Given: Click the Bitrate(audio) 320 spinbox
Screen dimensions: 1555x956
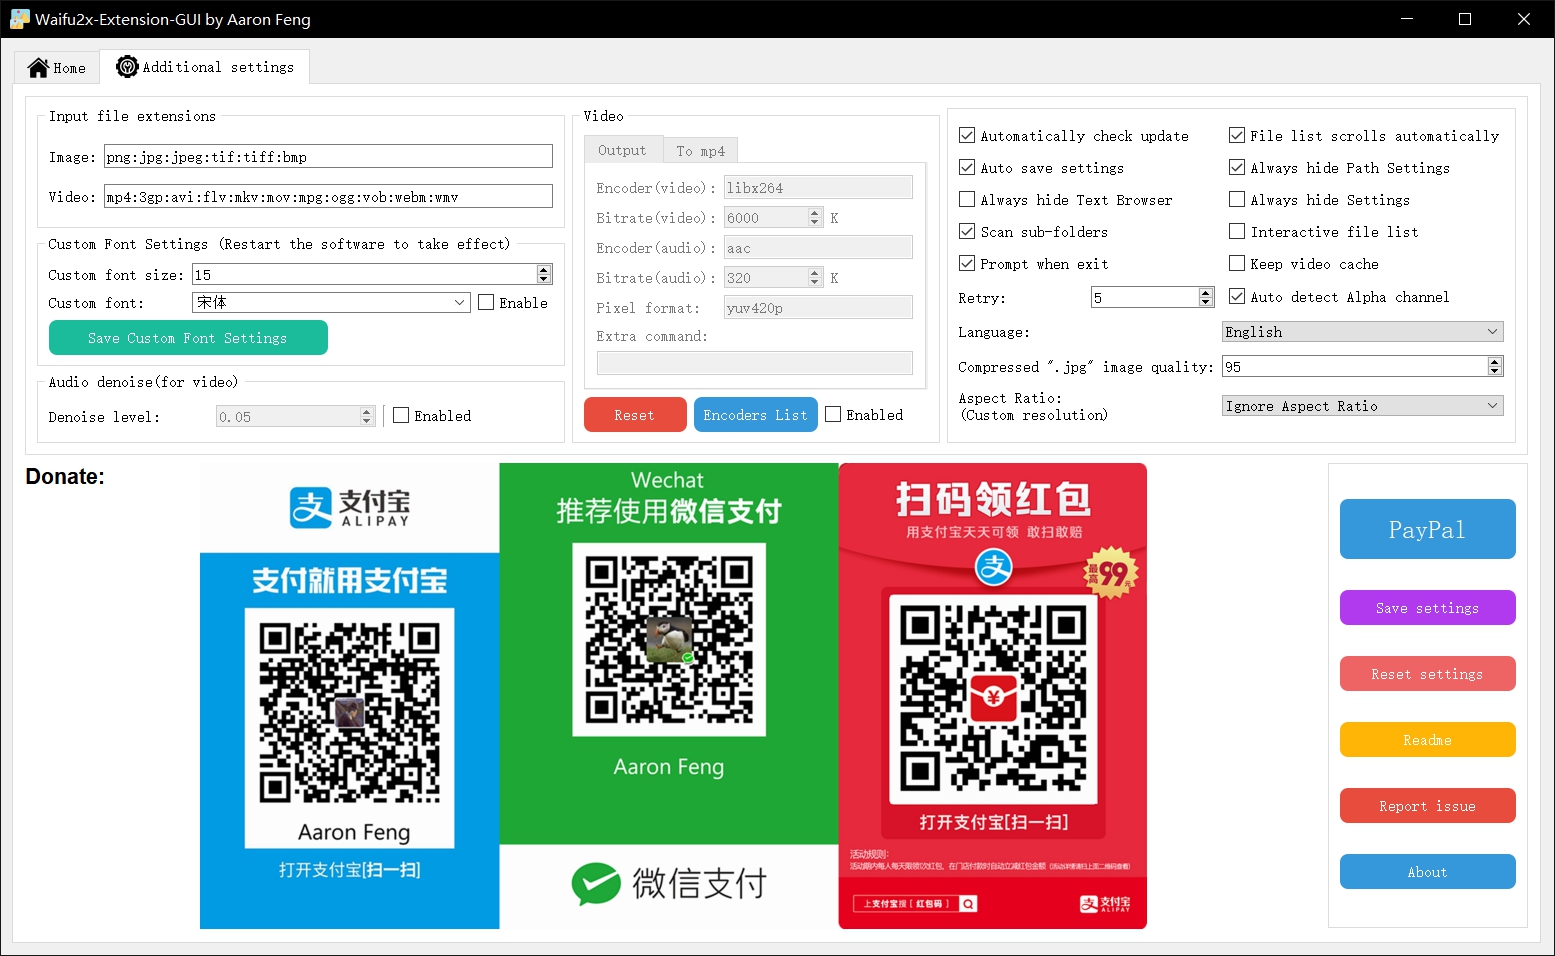Looking at the screenshot, I should click(773, 277).
